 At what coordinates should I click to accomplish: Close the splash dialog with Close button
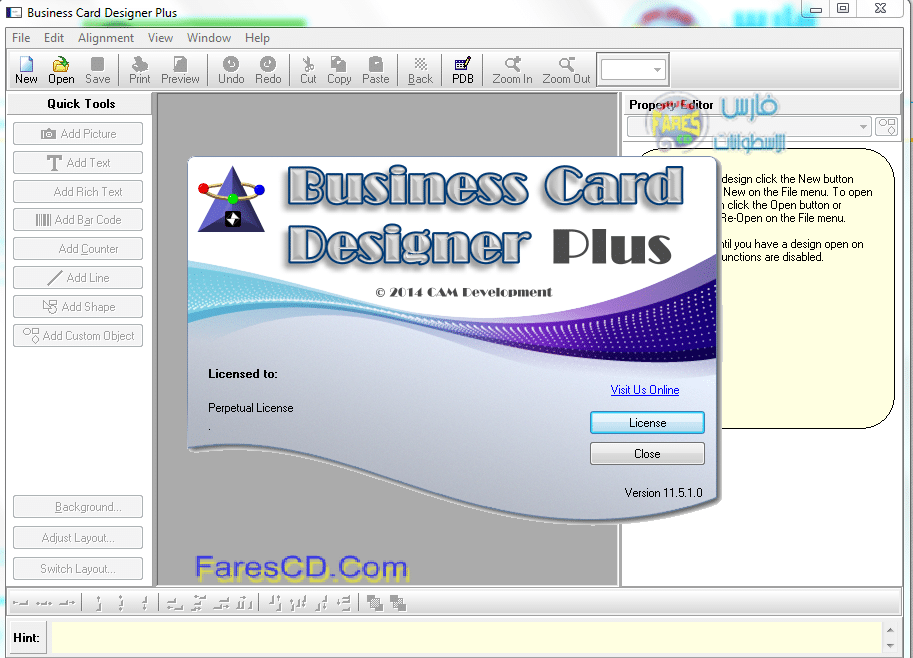click(647, 454)
